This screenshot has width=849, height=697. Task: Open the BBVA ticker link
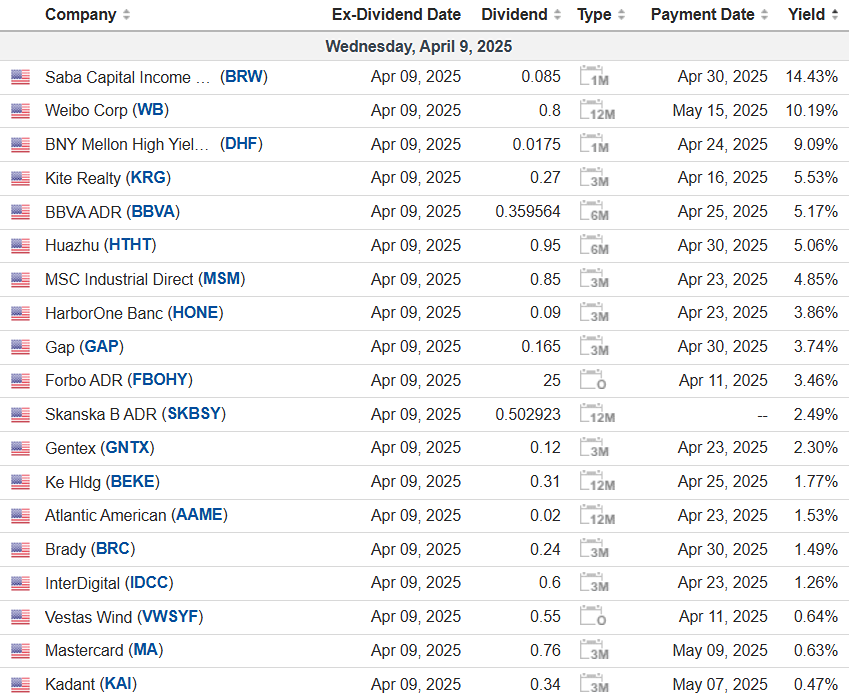pos(153,211)
